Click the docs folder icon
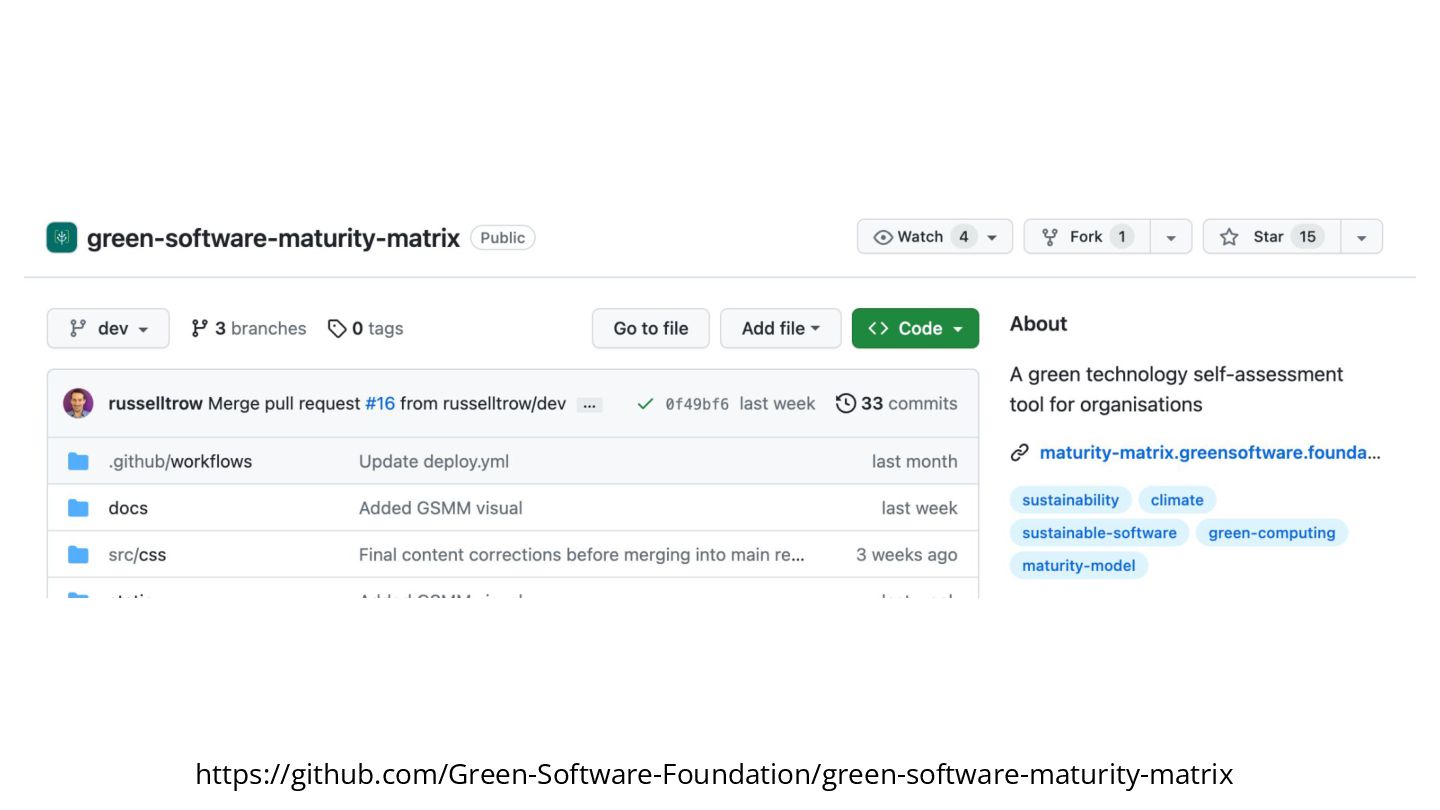The image size is (1440, 810). pyautogui.click(x=78, y=508)
